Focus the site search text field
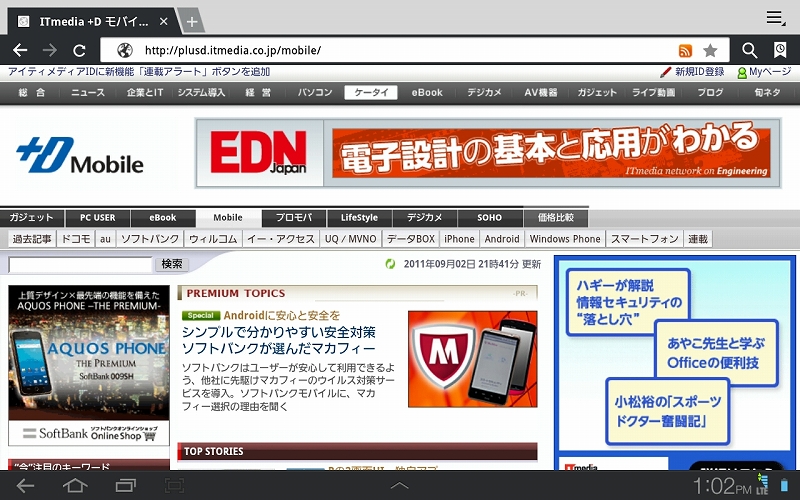 pyautogui.click(x=80, y=265)
